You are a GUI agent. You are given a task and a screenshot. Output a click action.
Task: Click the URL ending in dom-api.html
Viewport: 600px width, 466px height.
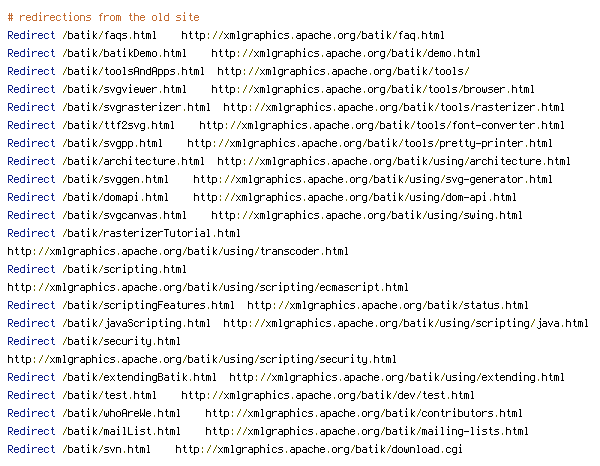pos(355,197)
